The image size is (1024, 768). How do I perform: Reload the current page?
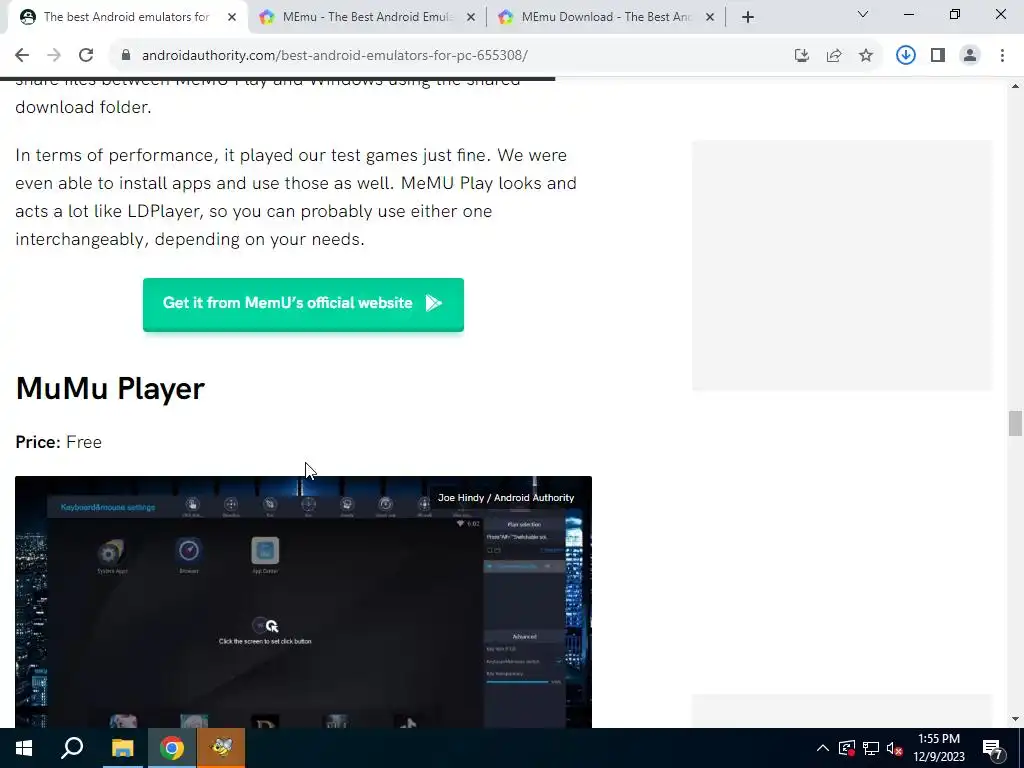pos(86,56)
